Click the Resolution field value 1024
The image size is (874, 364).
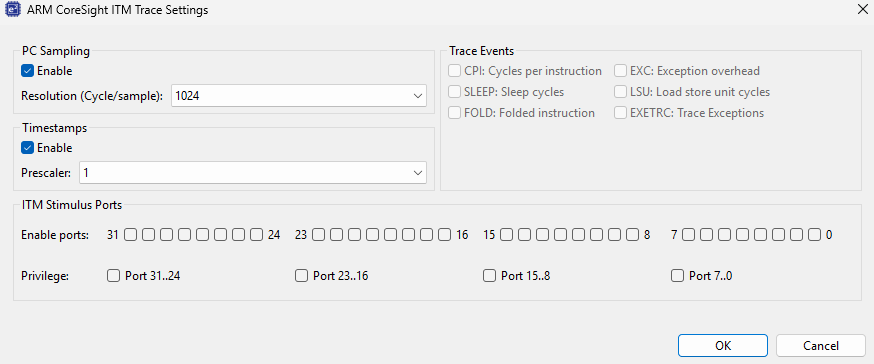(187, 96)
